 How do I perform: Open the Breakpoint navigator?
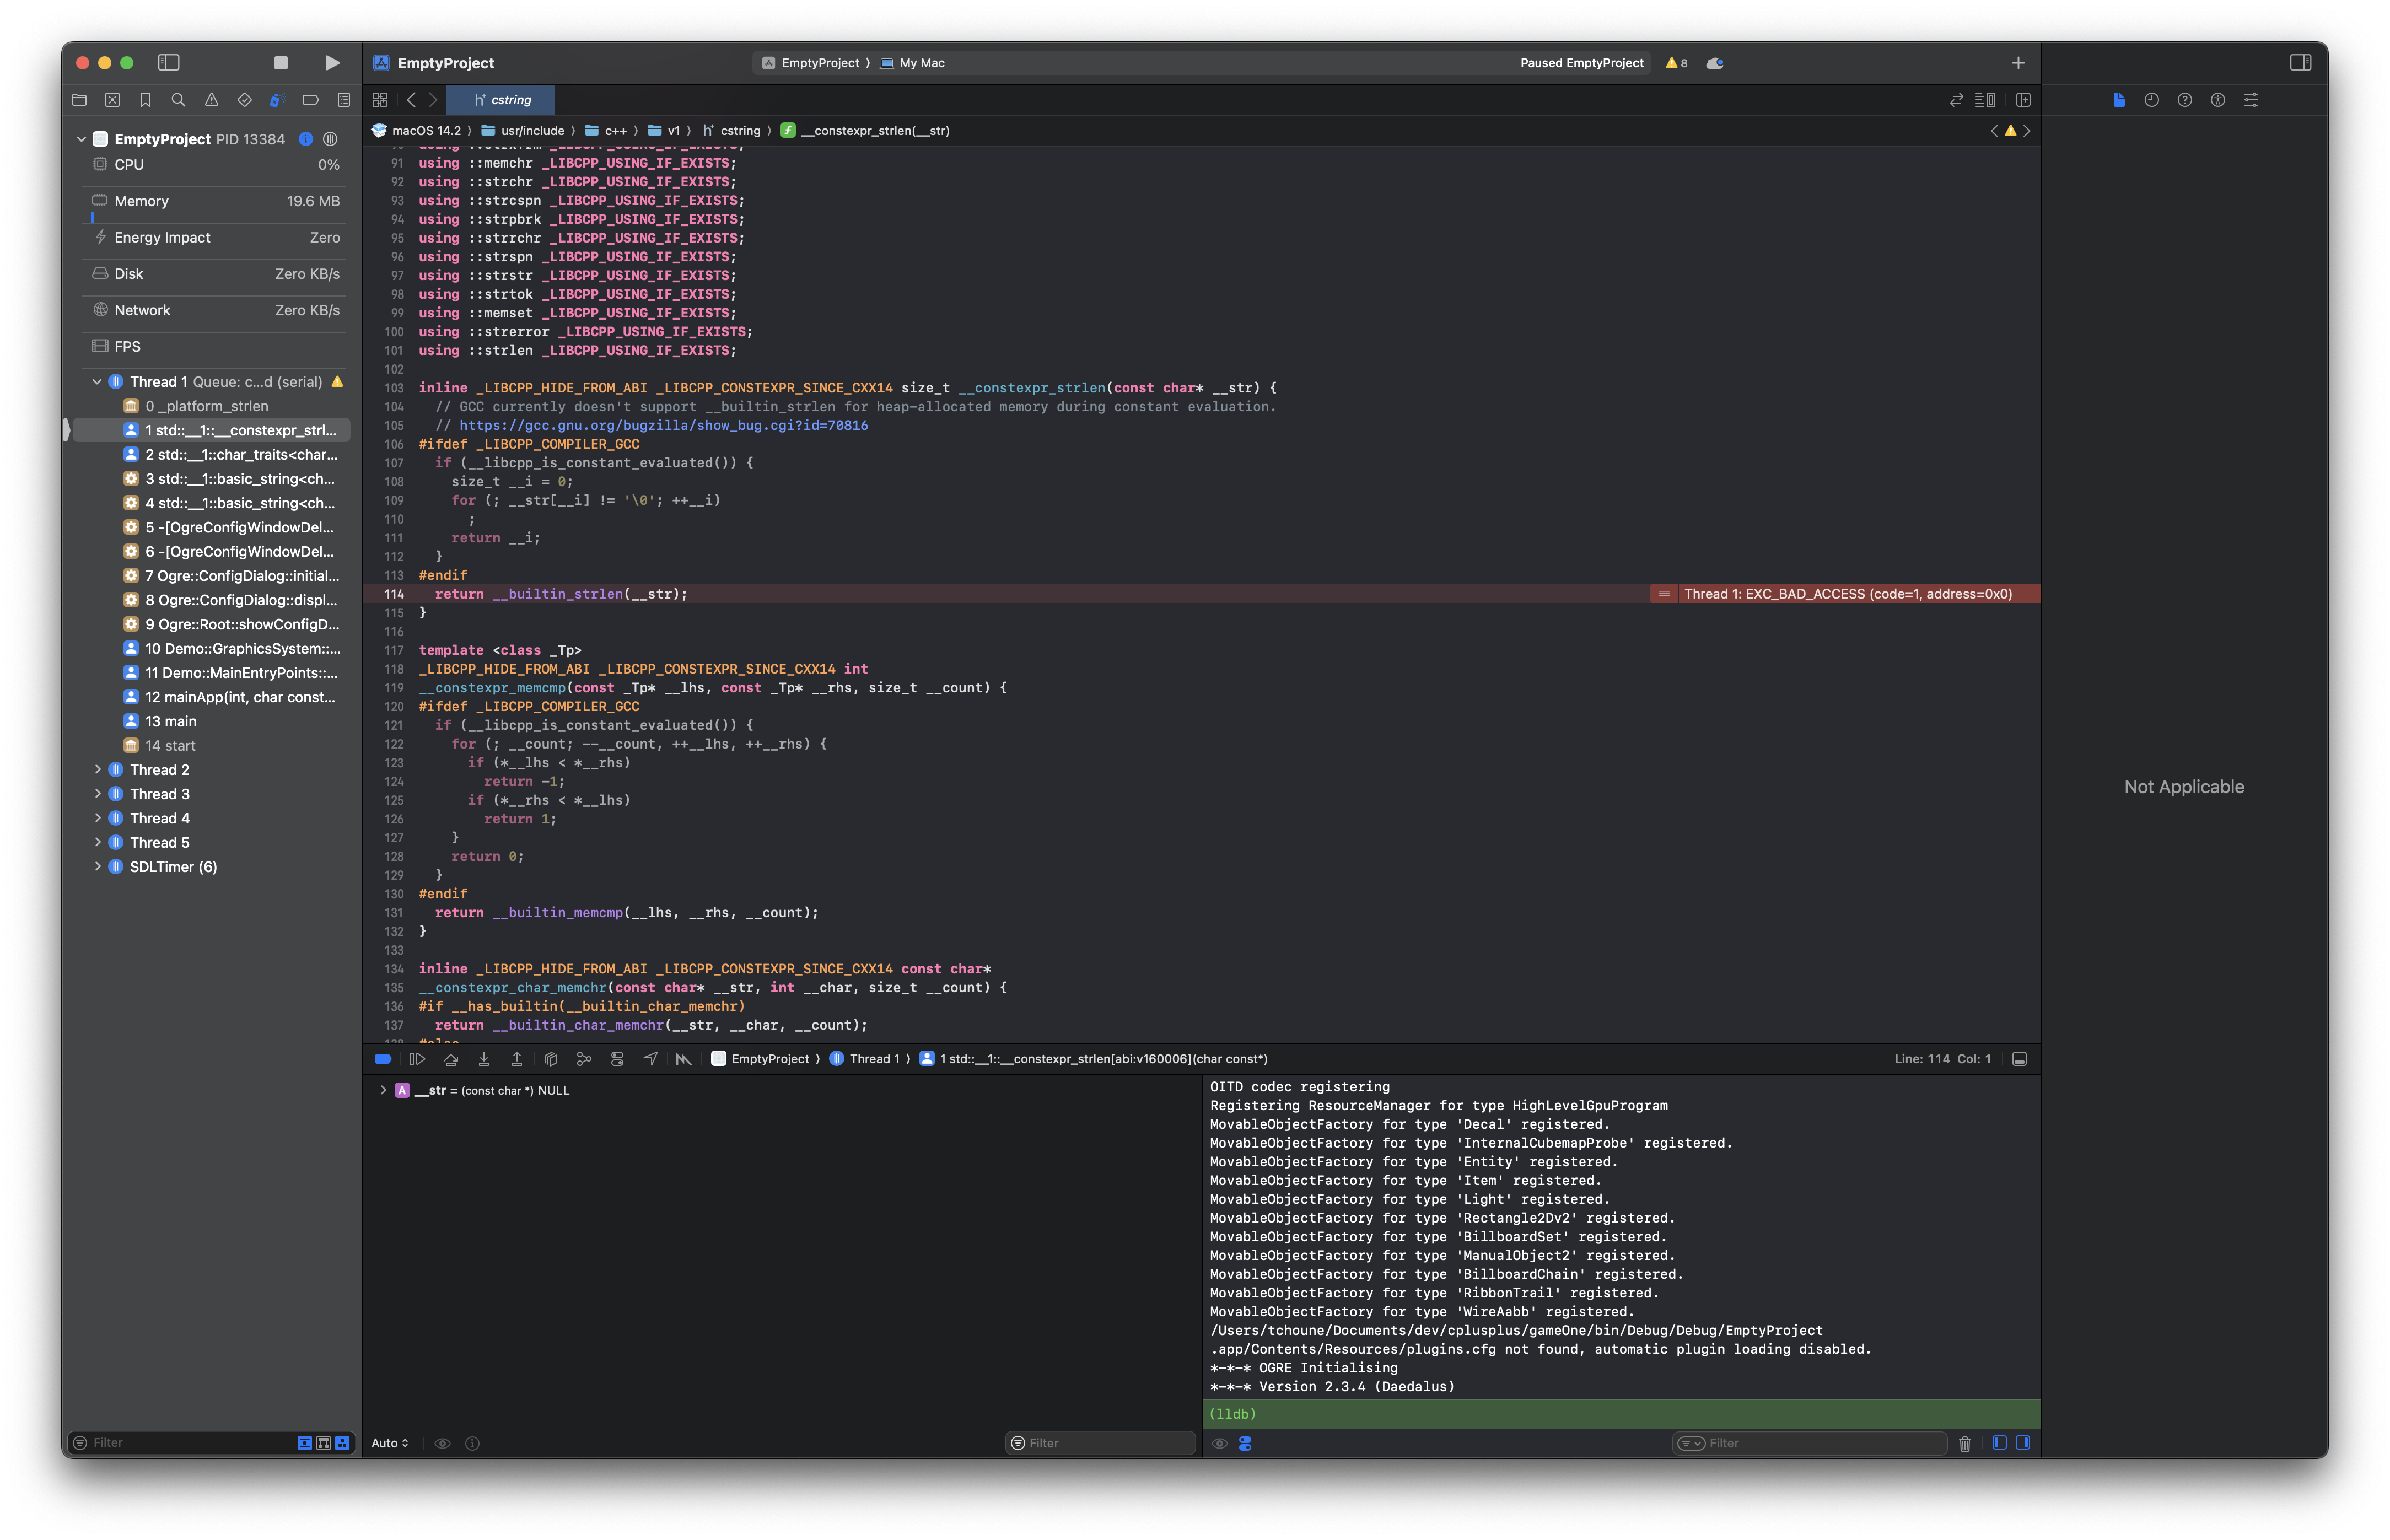coord(310,100)
